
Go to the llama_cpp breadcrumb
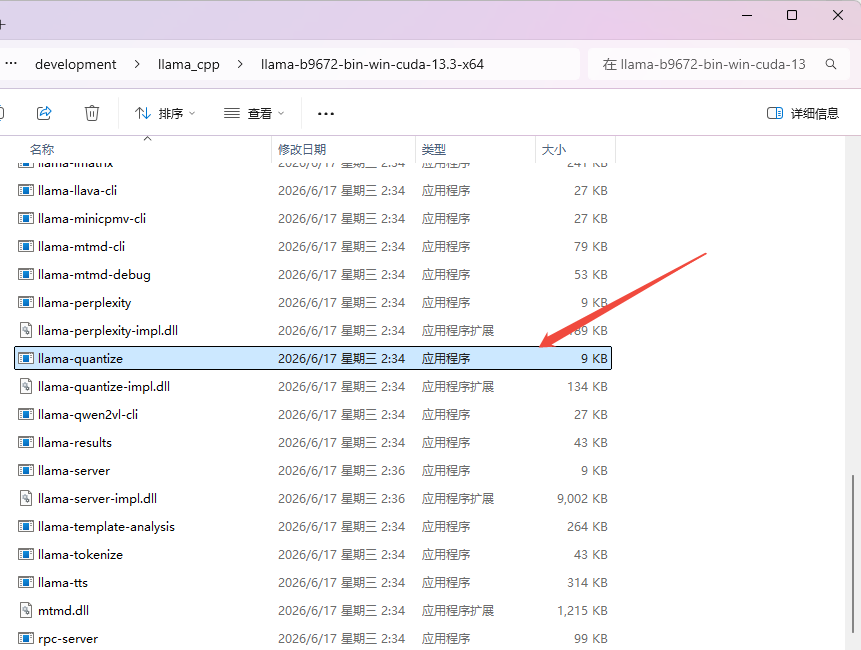pos(188,64)
